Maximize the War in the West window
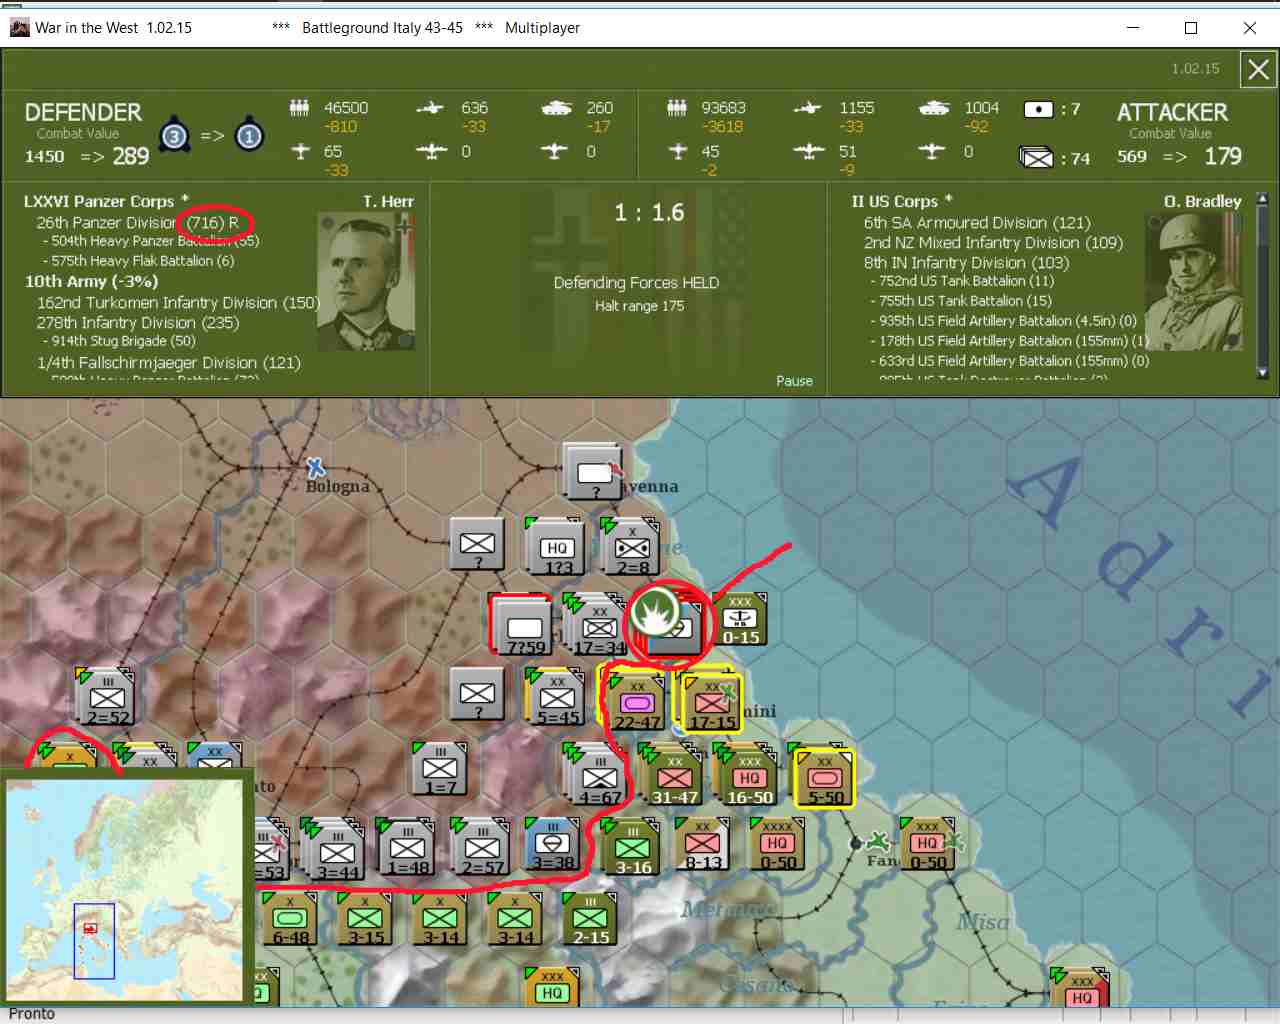This screenshot has height=1024, width=1280. coord(1191,28)
